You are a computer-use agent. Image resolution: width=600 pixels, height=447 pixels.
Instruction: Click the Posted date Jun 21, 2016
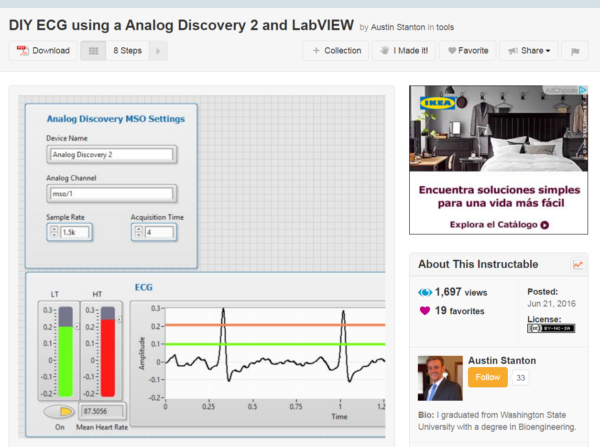(x=551, y=304)
